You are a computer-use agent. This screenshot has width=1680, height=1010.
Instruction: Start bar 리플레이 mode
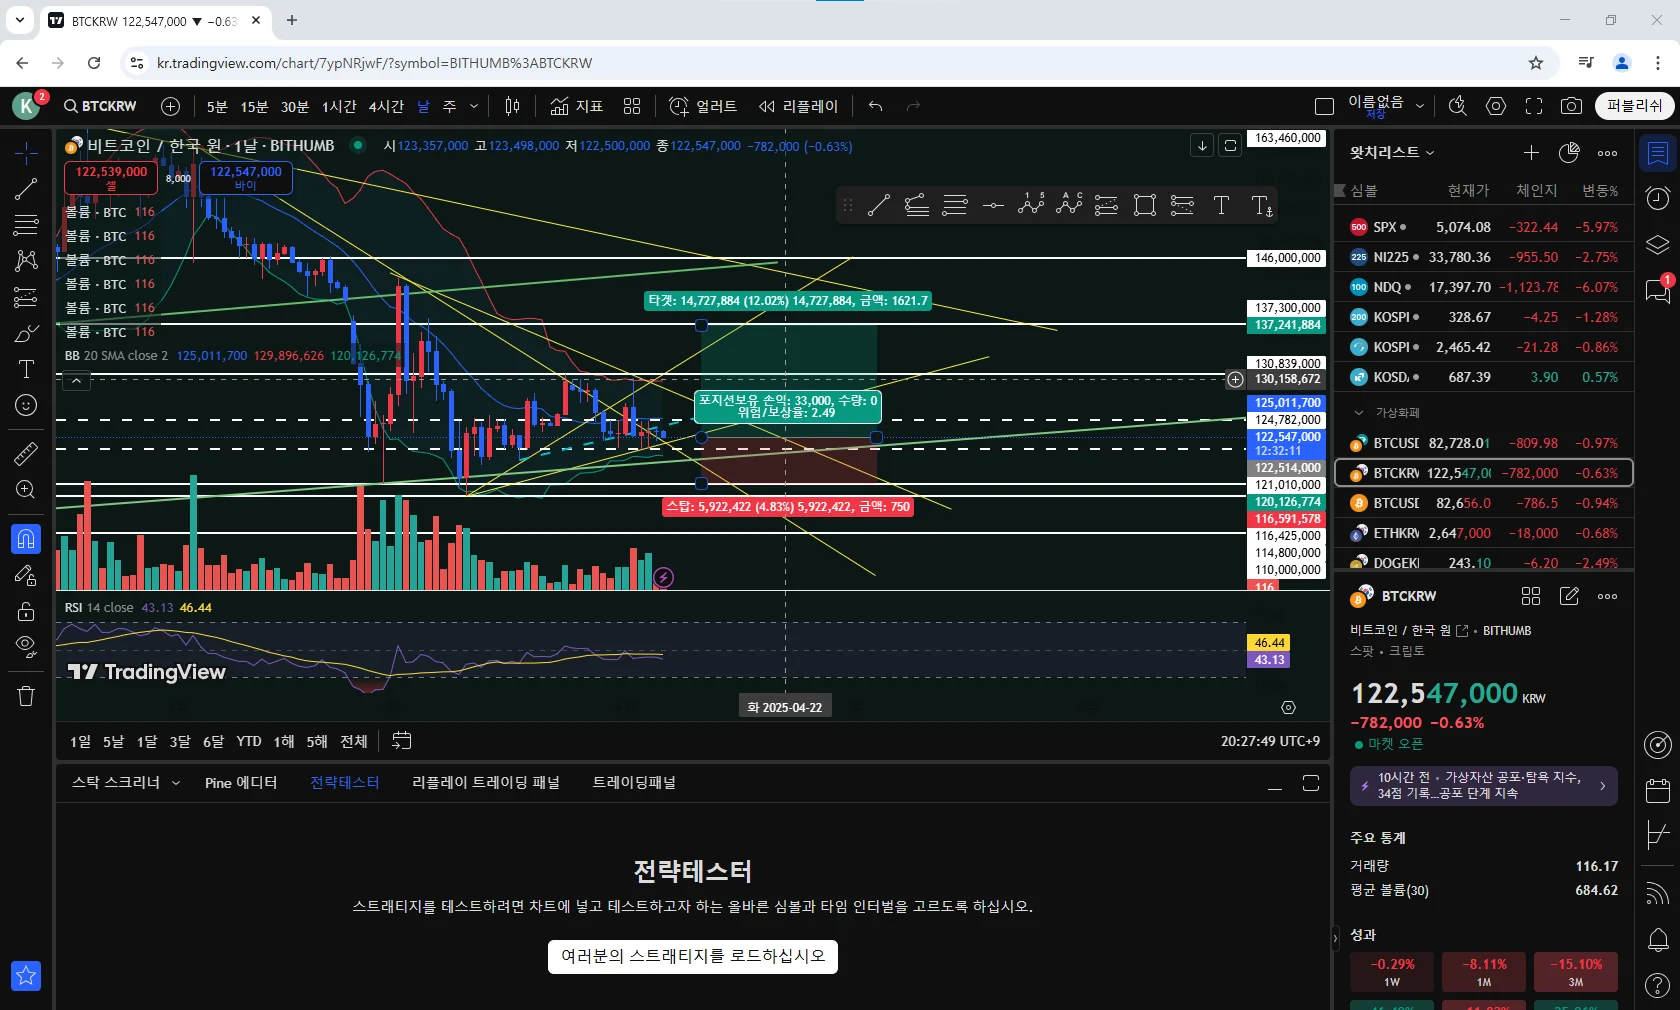tap(798, 106)
